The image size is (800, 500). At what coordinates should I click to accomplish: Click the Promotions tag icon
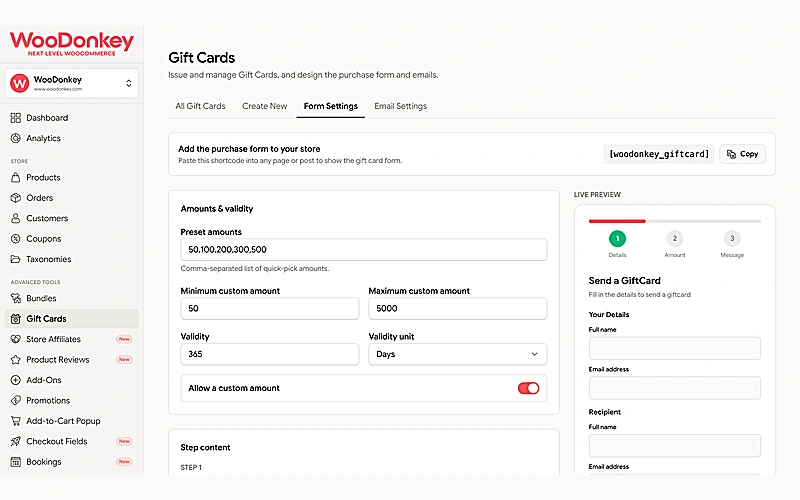point(16,401)
